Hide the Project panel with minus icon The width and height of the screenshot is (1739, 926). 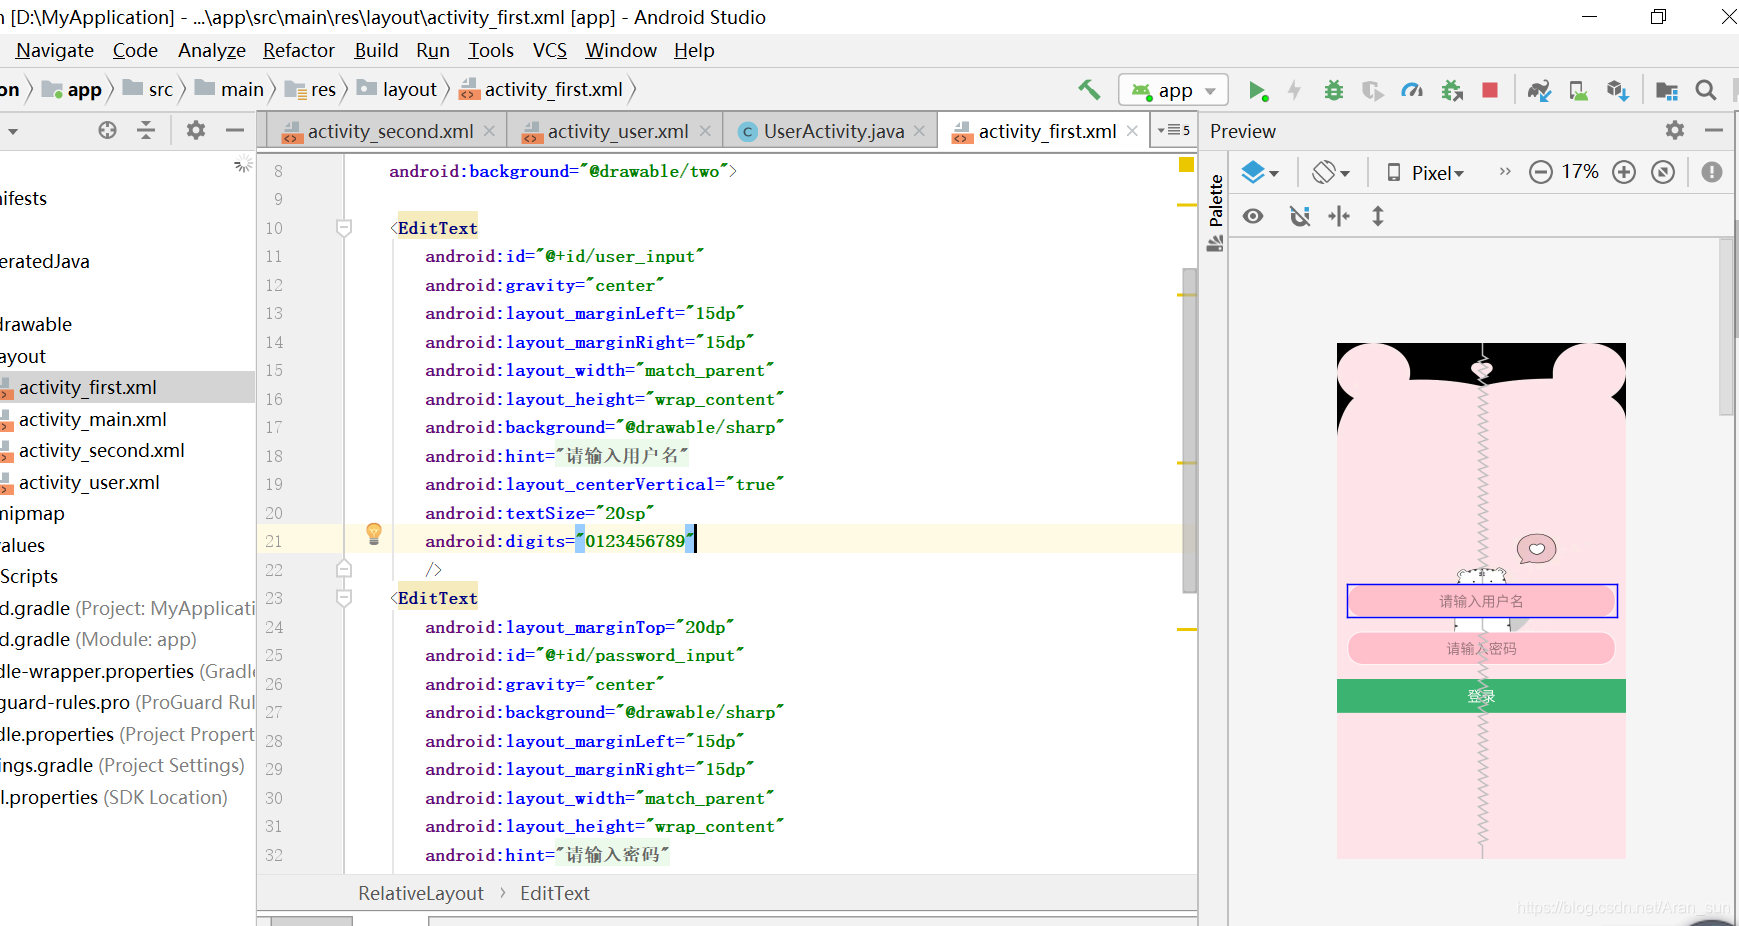point(235,130)
